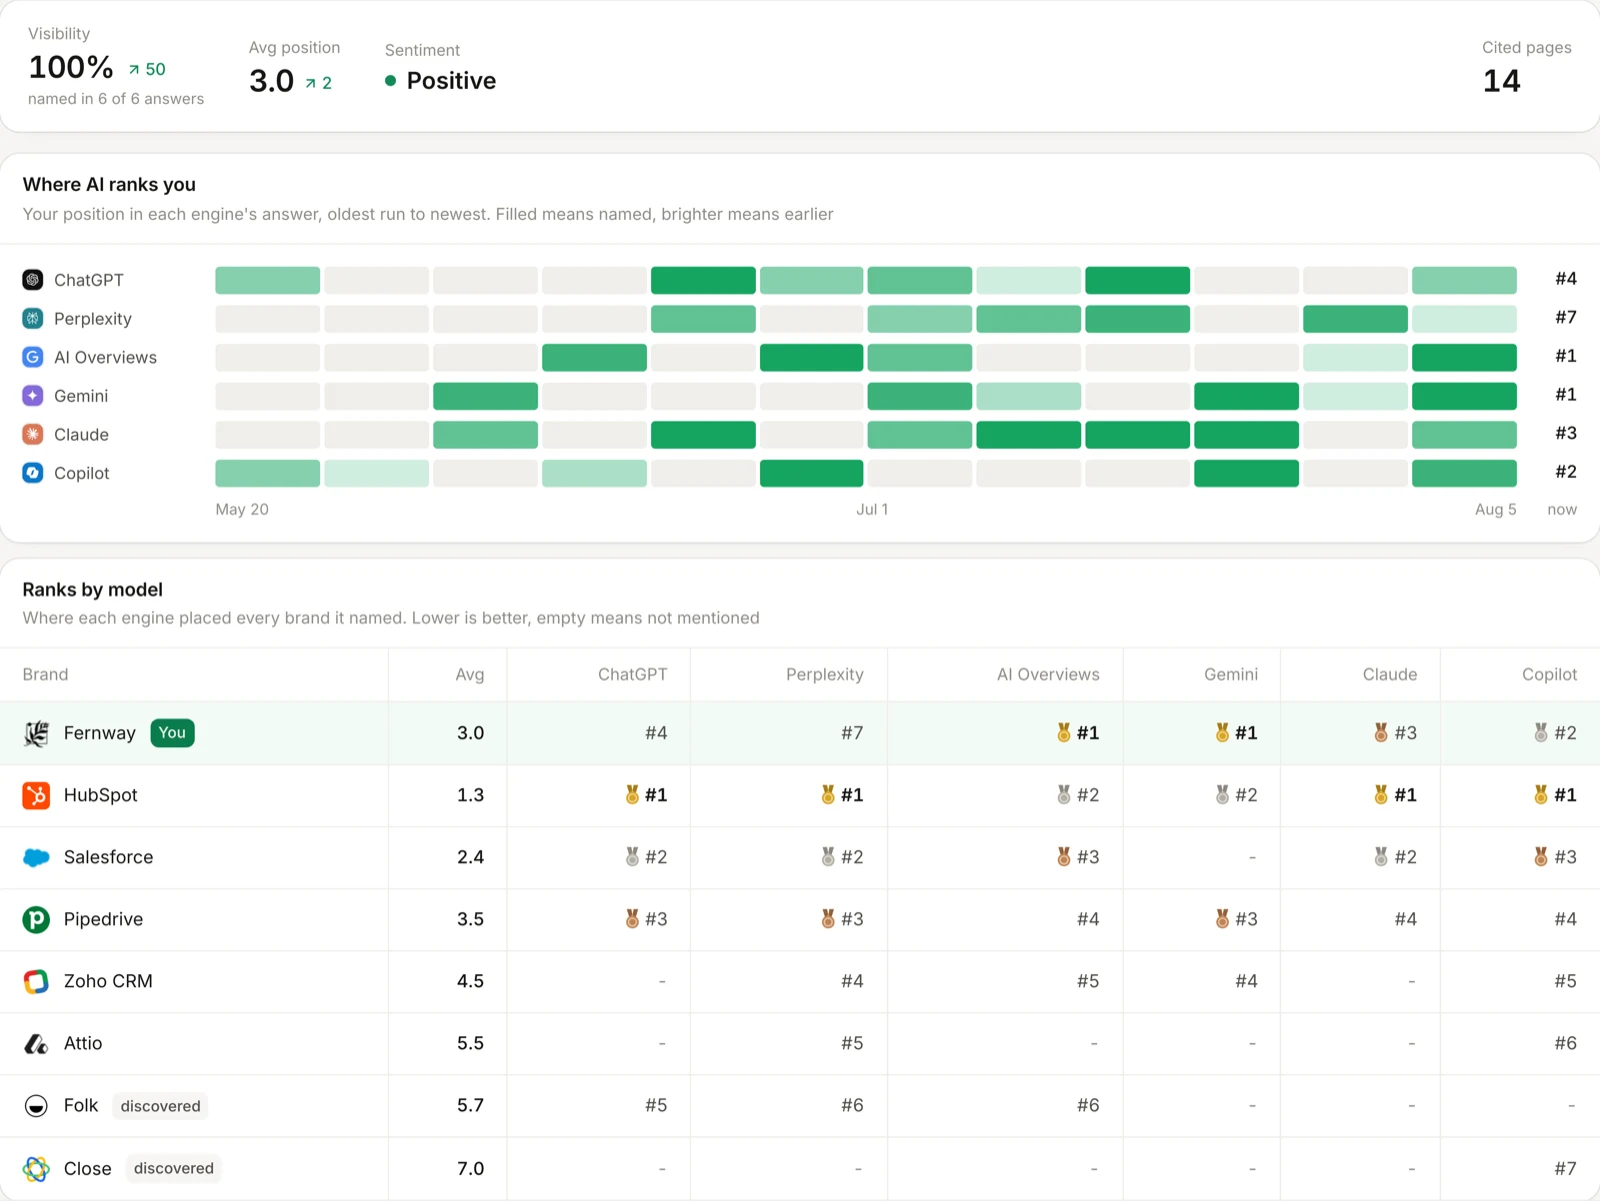
Task: Click bronze medal in Pipedrive Gemini cell
Action: click(x=1222, y=919)
